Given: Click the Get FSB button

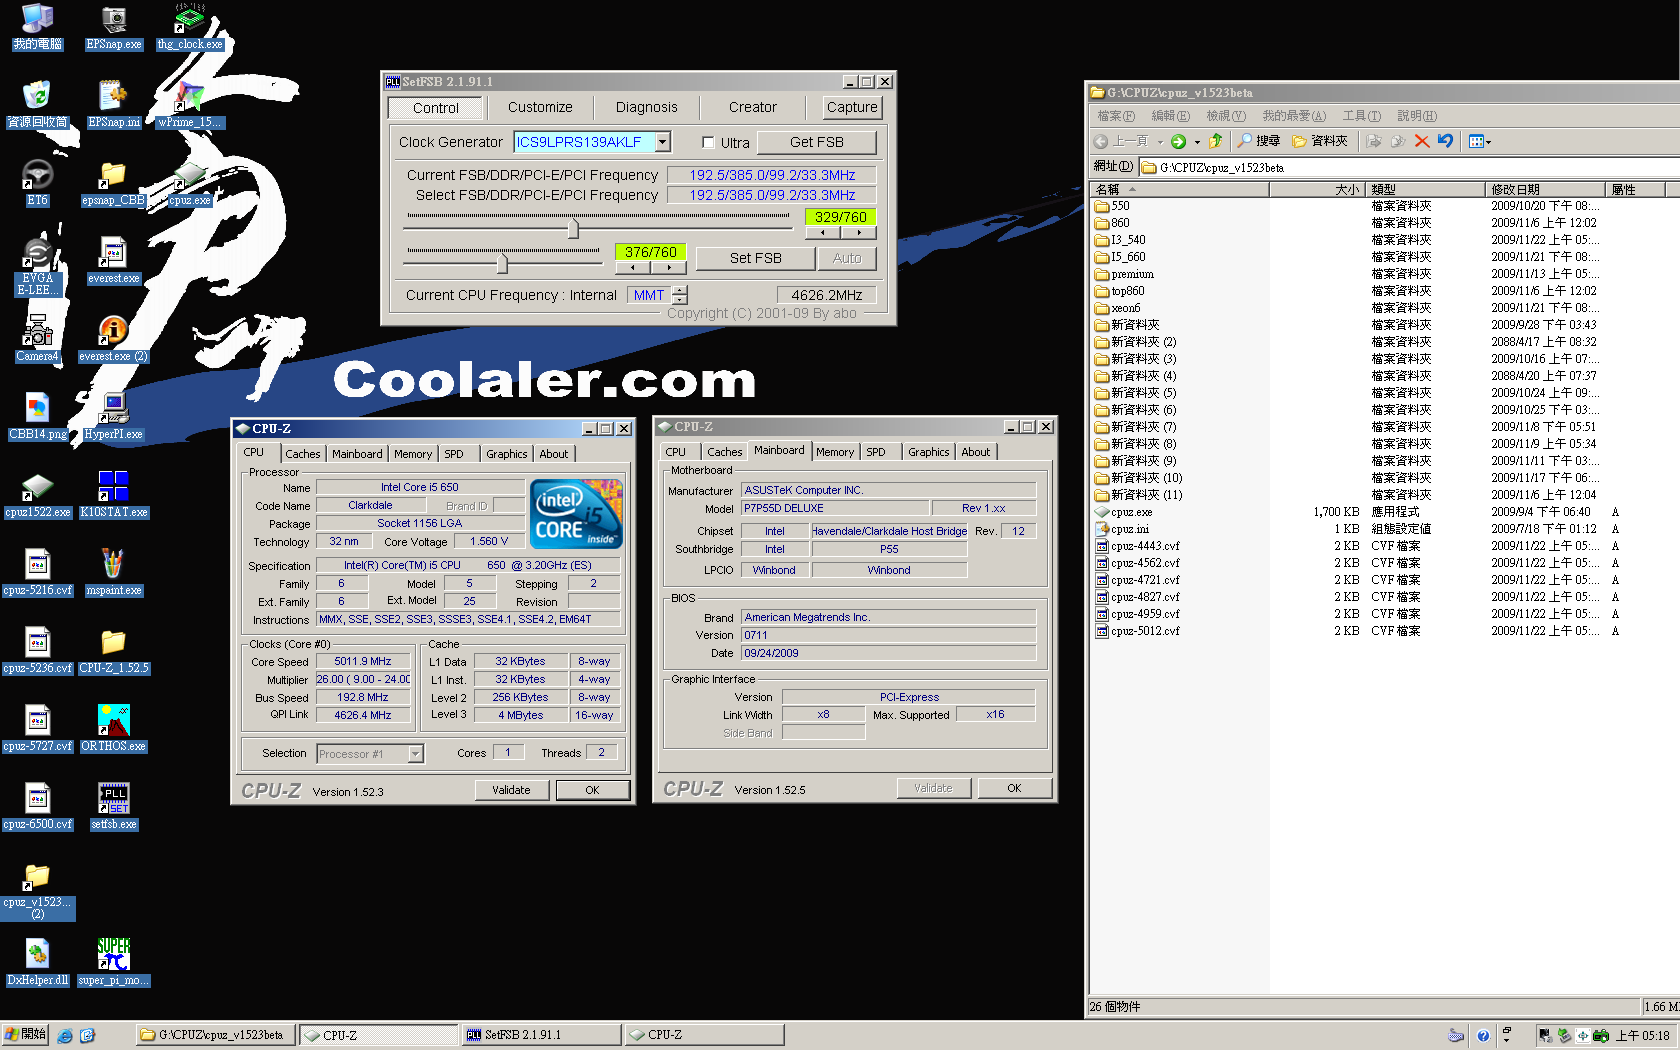Looking at the screenshot, I should coord(816,142).
